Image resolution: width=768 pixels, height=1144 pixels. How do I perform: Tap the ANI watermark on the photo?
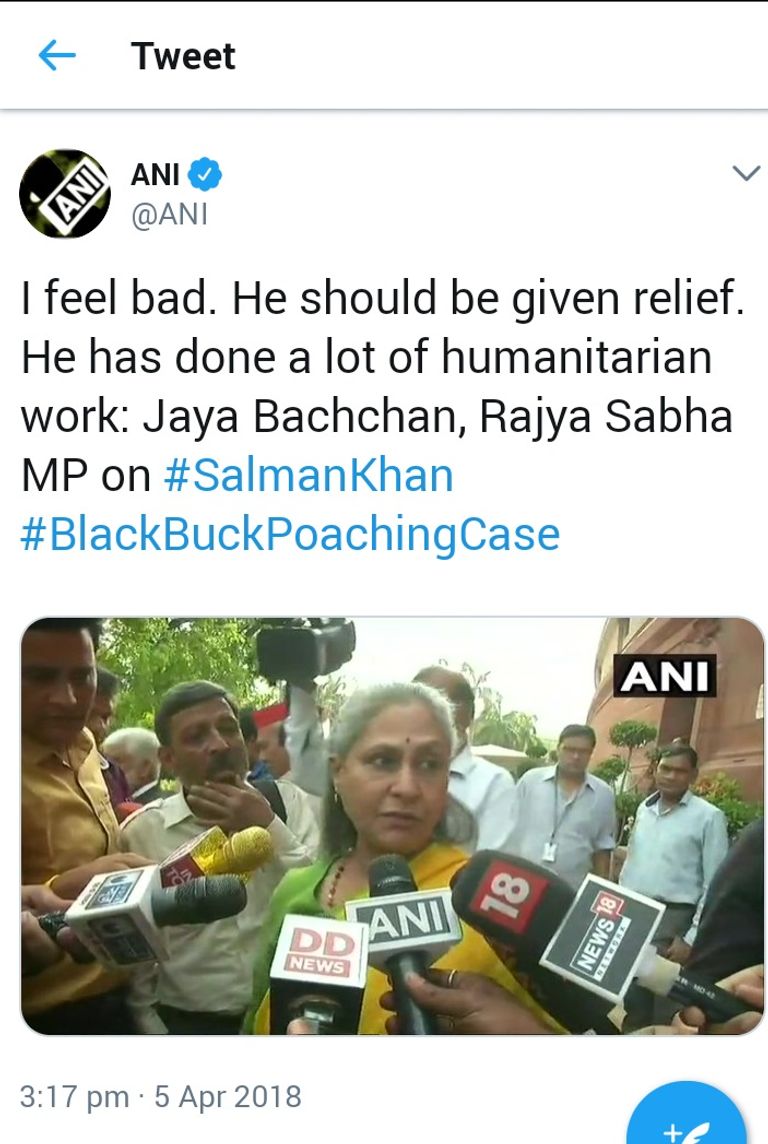664,676
